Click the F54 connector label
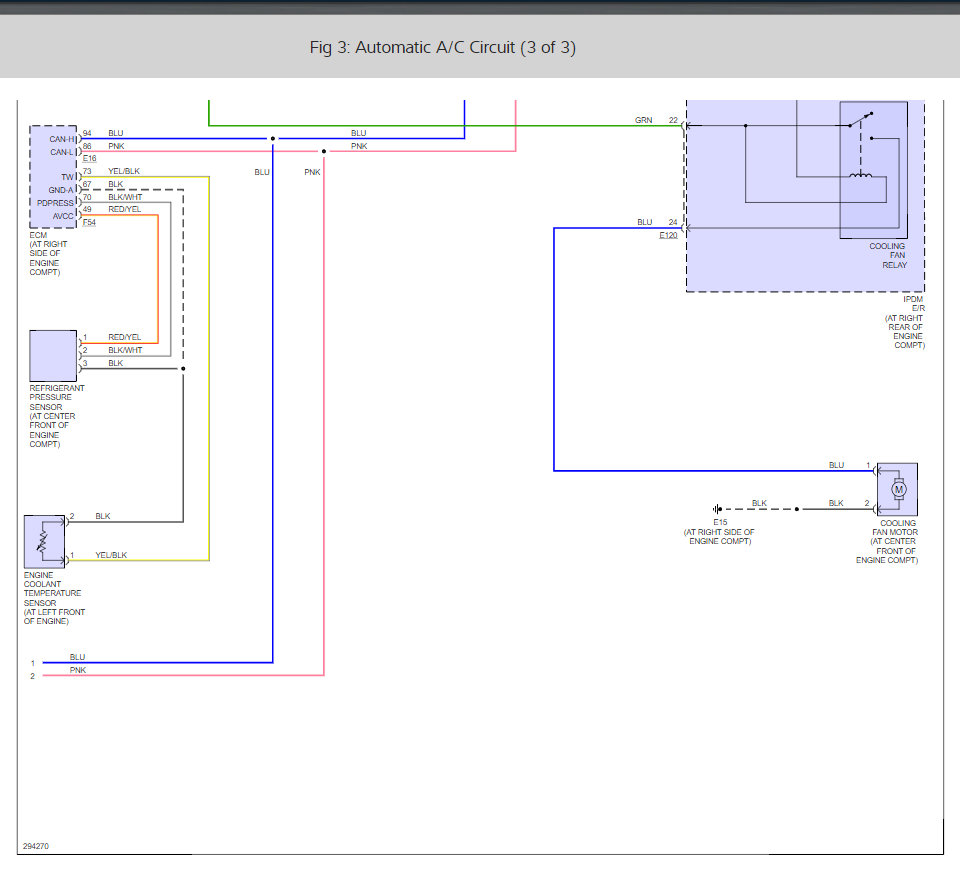Image resolution: width=960 pixels, height=869 pixels. pyautogui.click(x=89, y=222)
